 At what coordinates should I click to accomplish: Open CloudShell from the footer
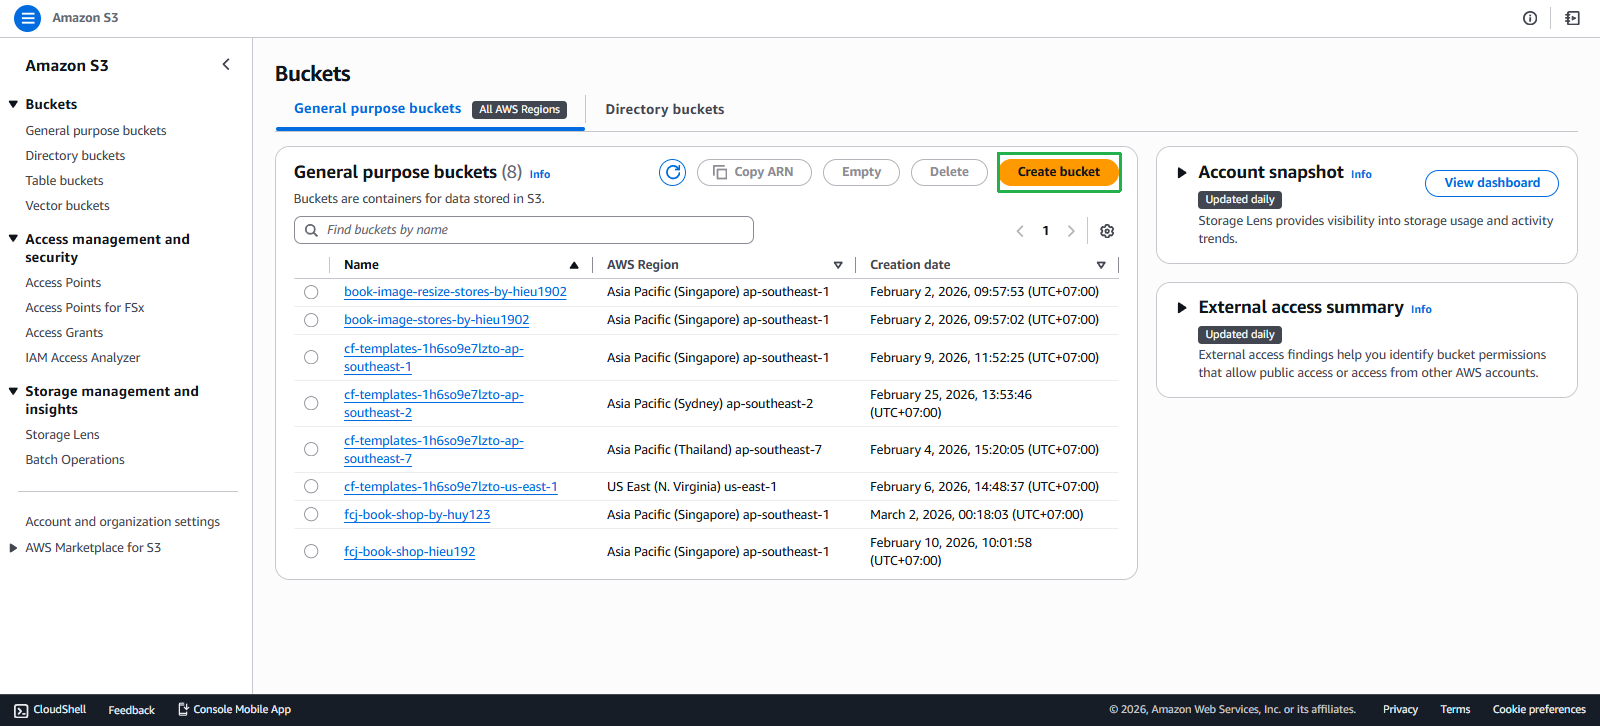click(50, 710)
